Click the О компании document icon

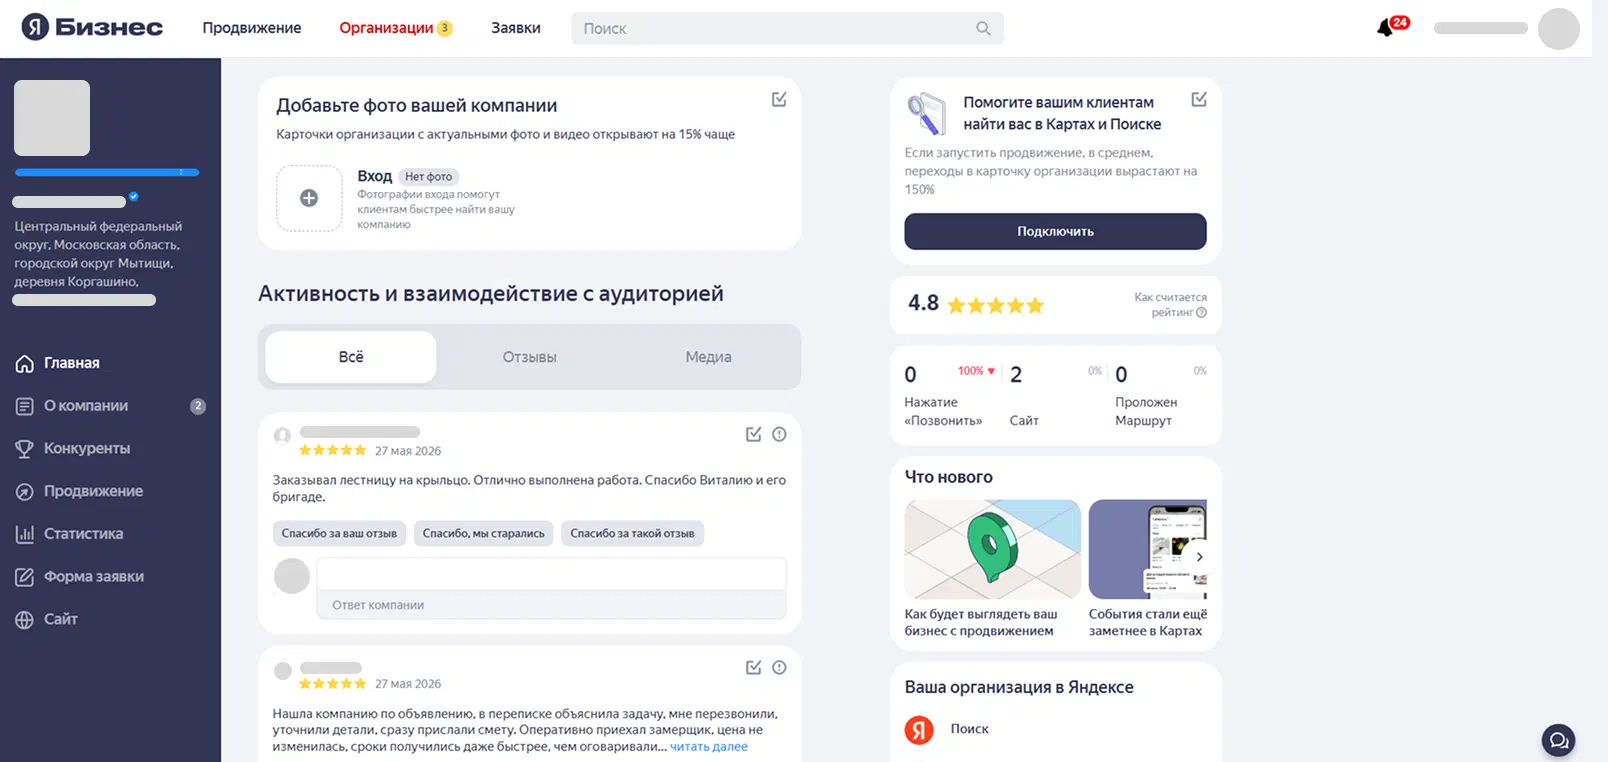25,406
